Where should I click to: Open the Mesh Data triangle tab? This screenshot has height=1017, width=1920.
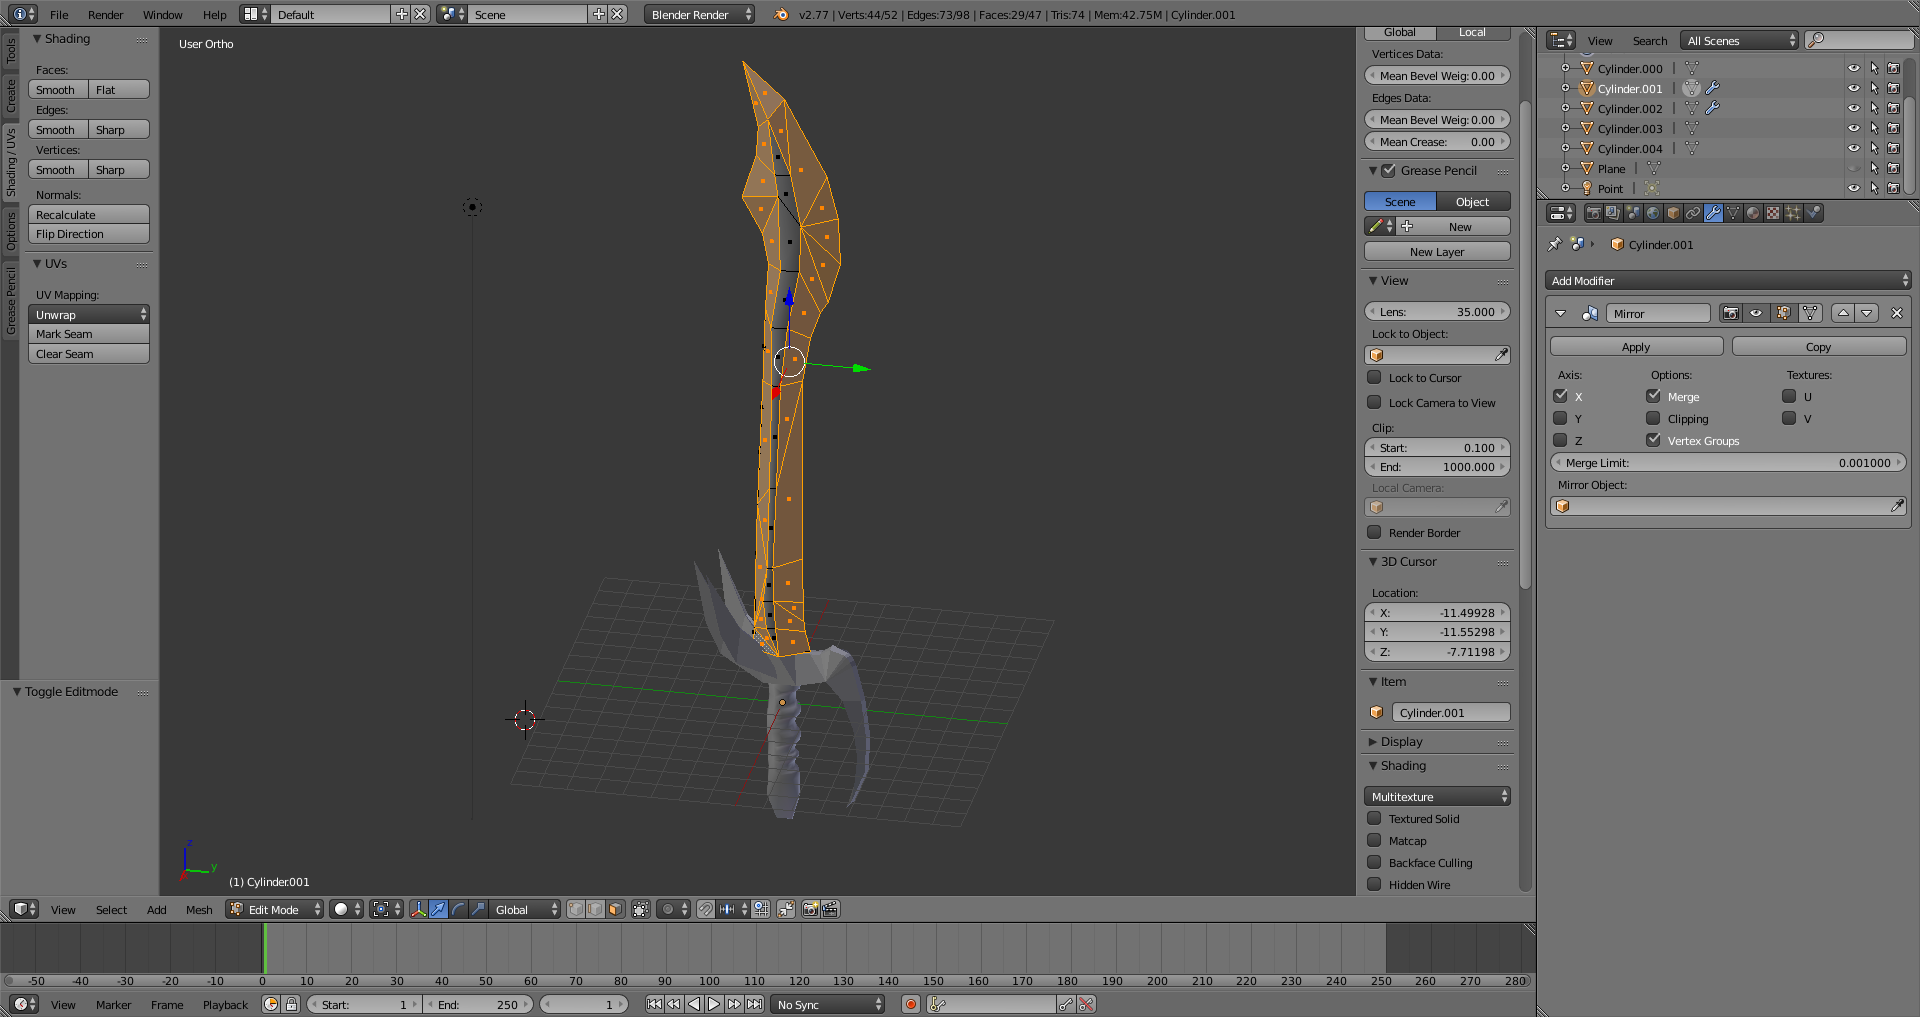tap(1733, 213)
